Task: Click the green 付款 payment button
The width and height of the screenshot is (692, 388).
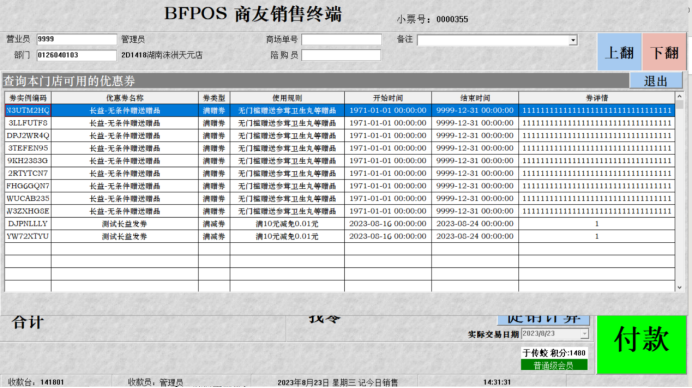Action: point(641,344)
